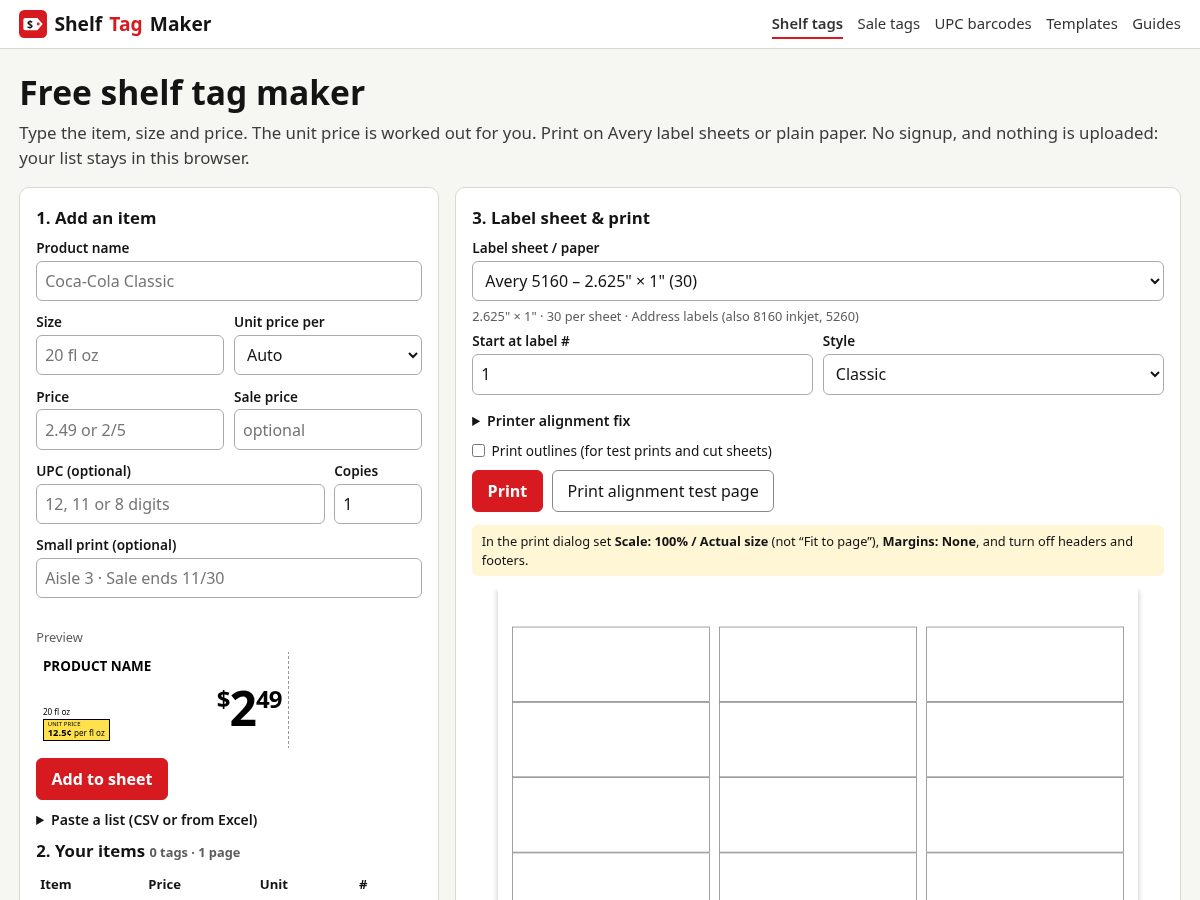This screenshot has height=900, width=1200.
Task: Focus the Product name field
Action: [229, 281]
